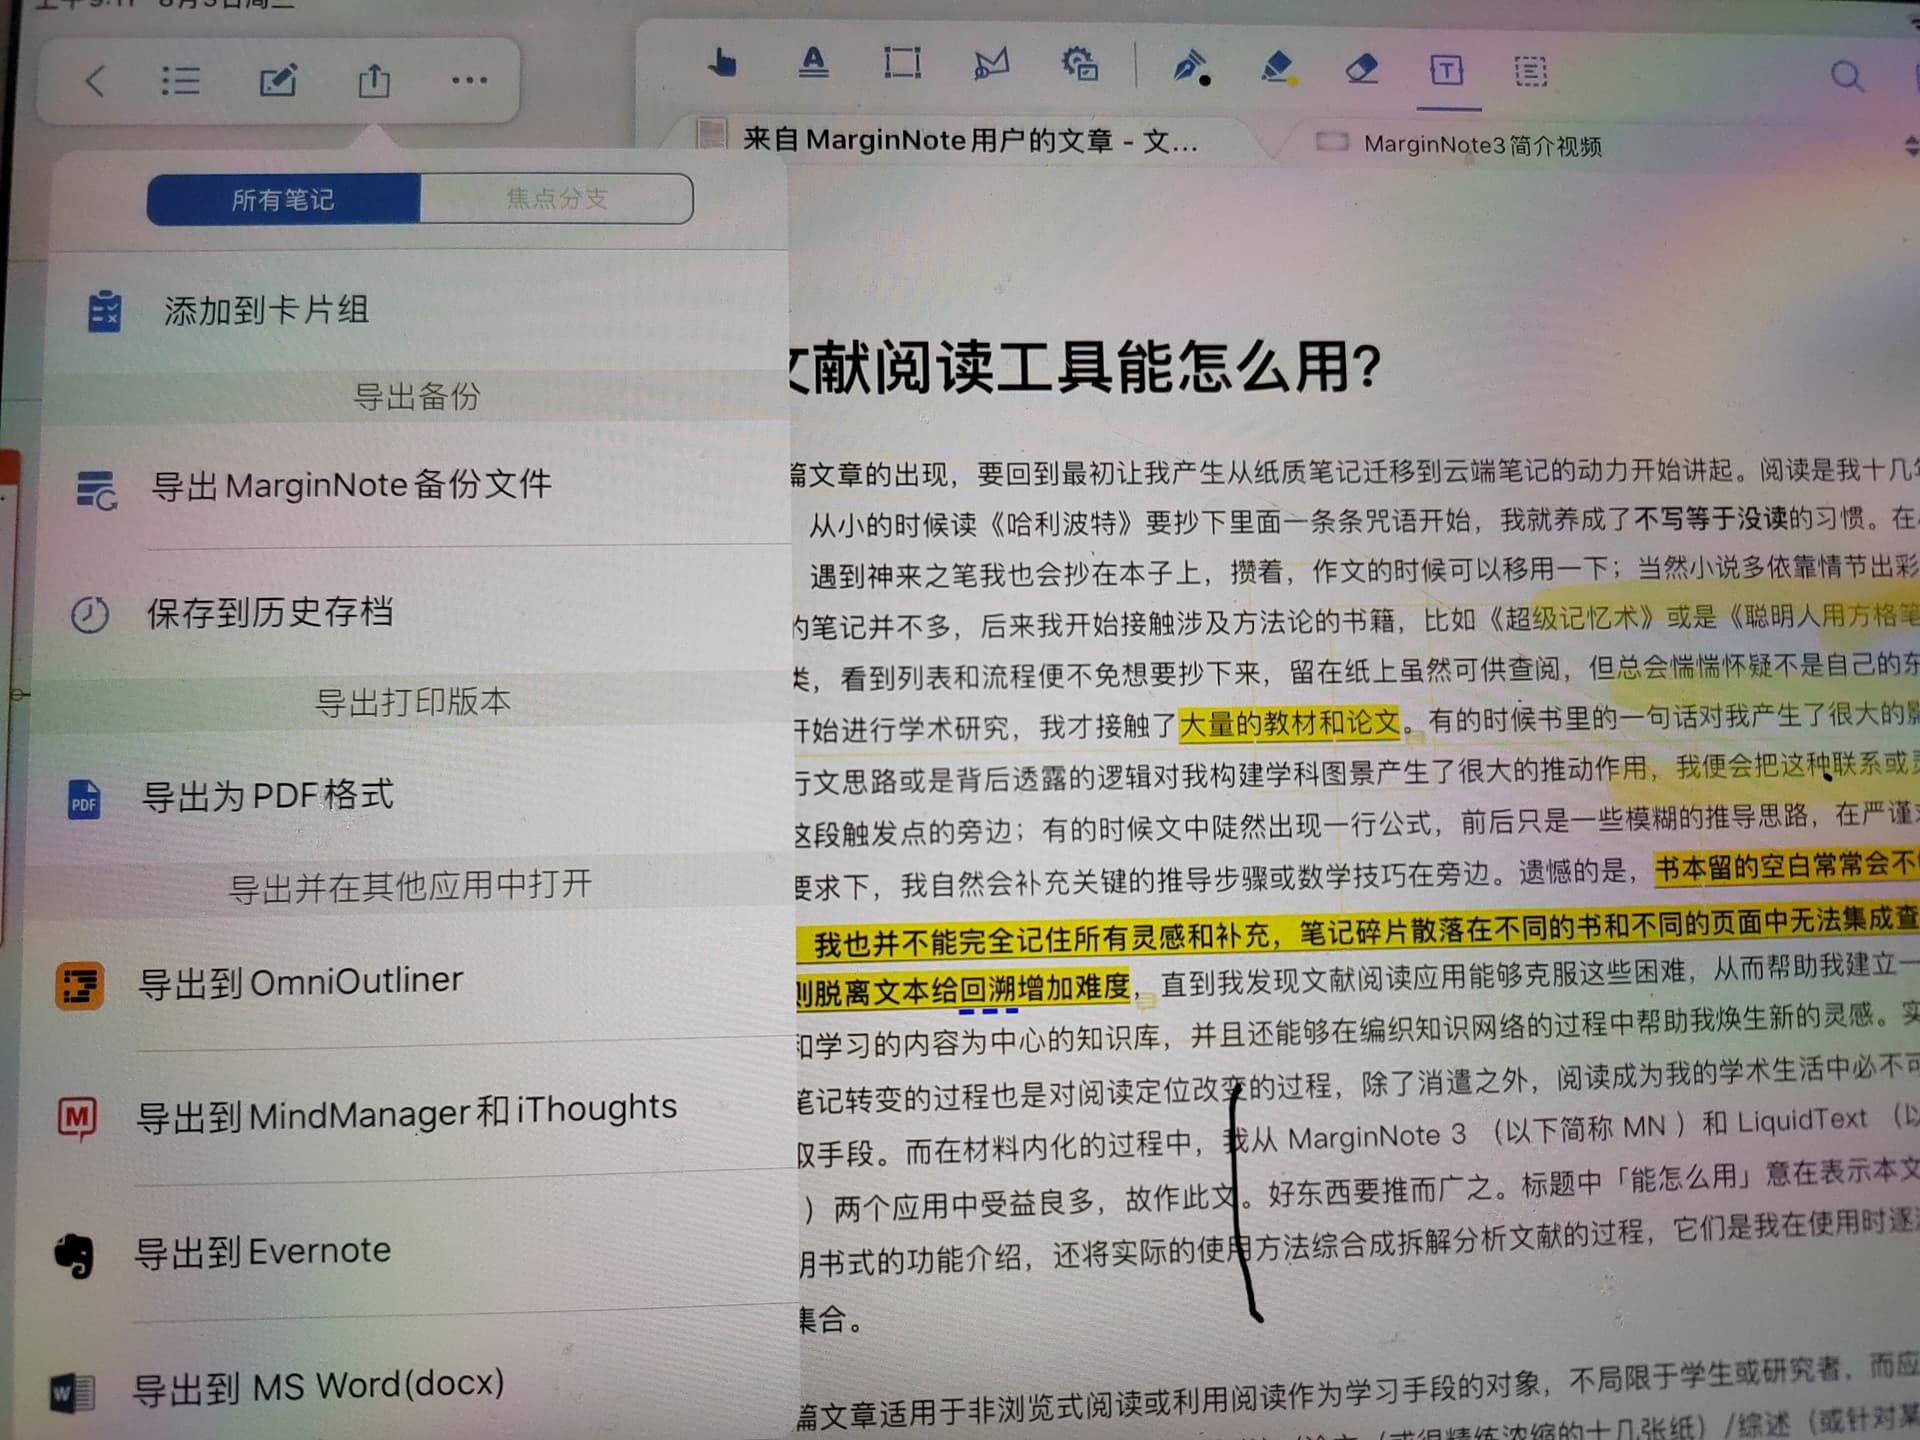The height and width of the screenshot is (1440, 1920).
Task: Select the rectangle selection tool
Action: (902, 63)
